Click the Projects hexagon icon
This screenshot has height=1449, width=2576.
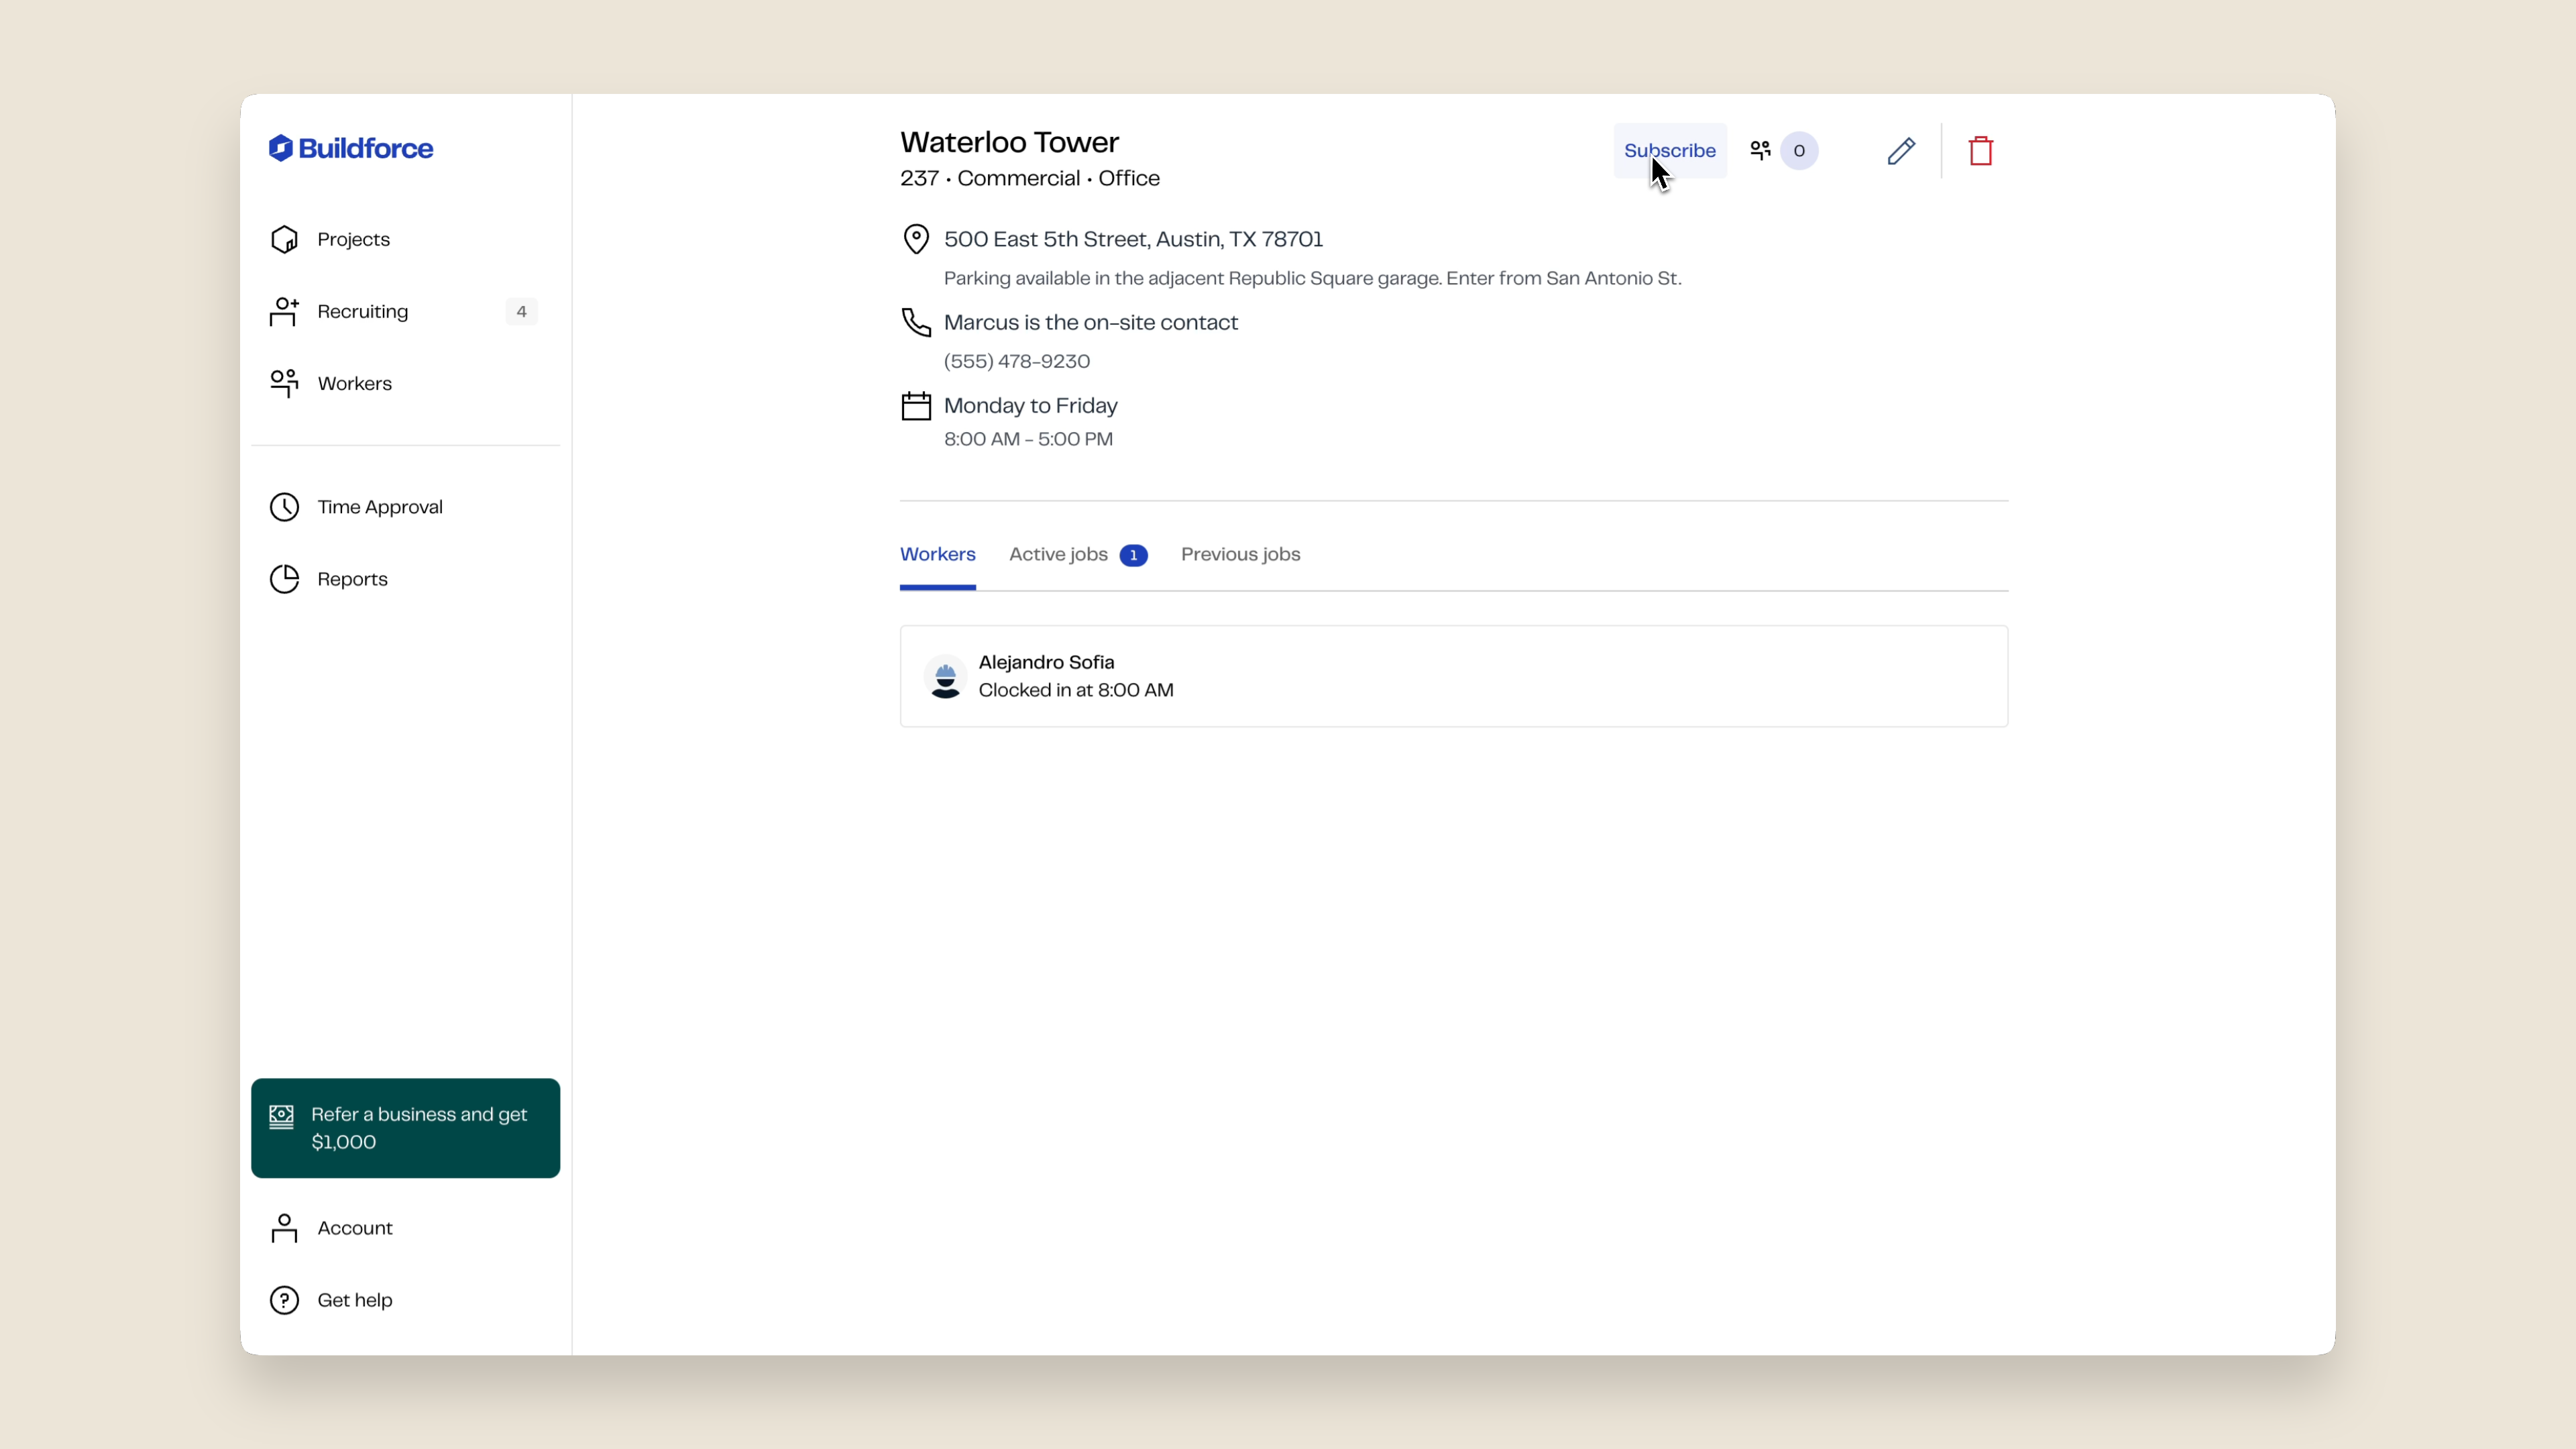click(x=284, y=239)
